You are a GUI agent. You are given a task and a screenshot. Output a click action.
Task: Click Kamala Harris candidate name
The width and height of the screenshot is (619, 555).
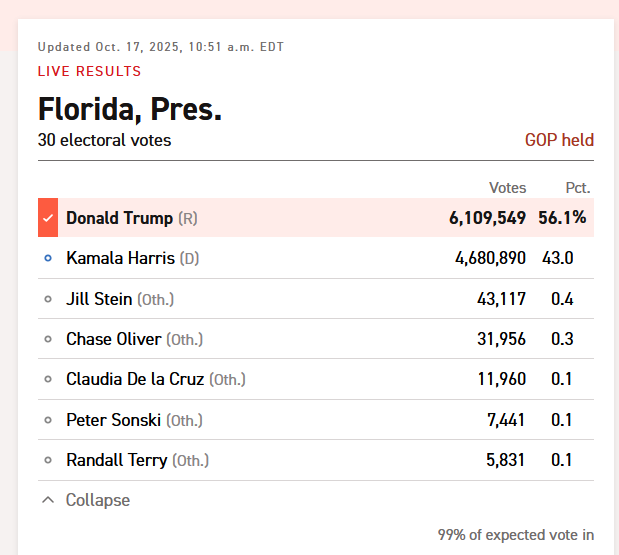pos(120,258)
